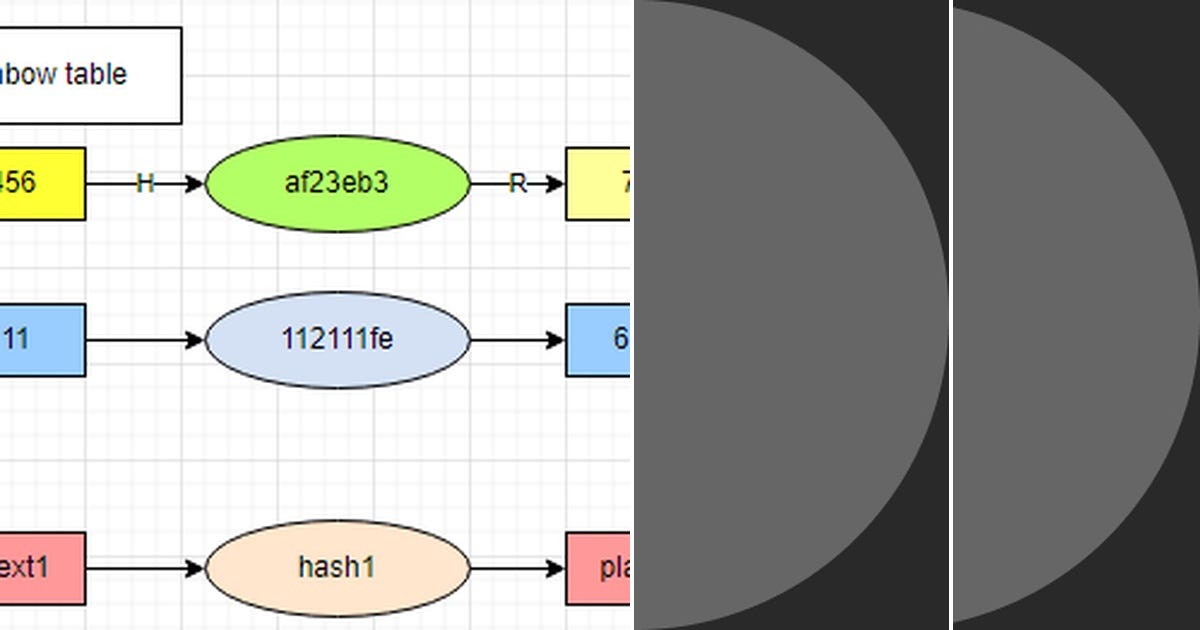The width and height of the screenshot is (1200, 630).
Task: Click the blue box labeled '11'
Action: tap(40, 340)
